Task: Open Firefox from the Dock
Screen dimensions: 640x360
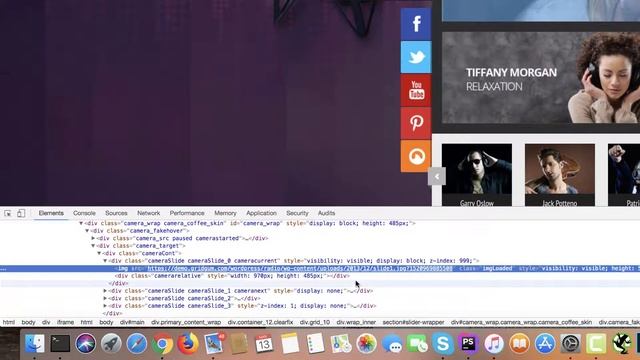Action: (x=187, y=344)
